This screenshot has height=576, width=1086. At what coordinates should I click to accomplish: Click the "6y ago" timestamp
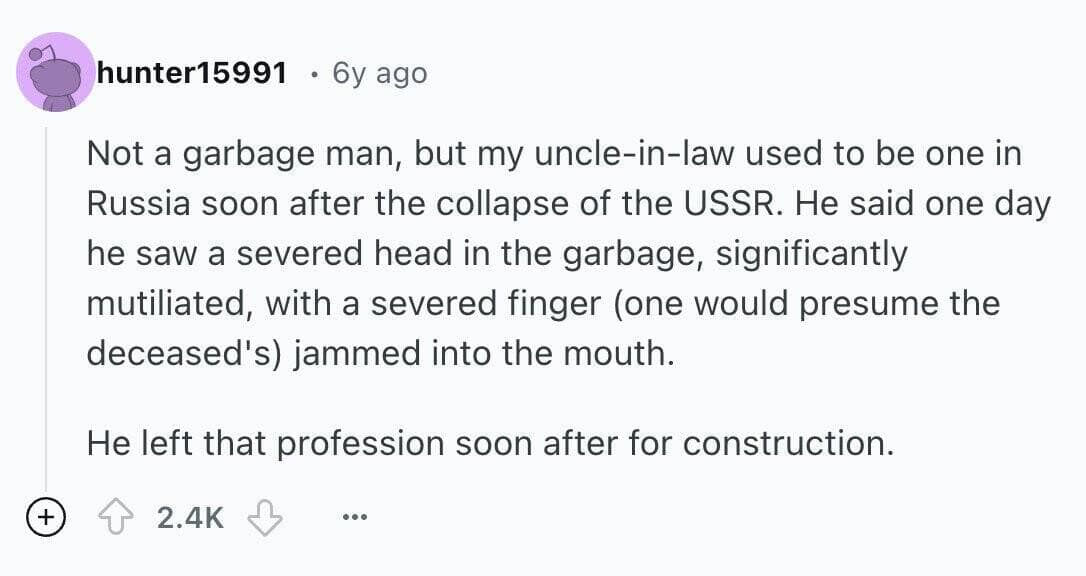(x=378, y=73)
